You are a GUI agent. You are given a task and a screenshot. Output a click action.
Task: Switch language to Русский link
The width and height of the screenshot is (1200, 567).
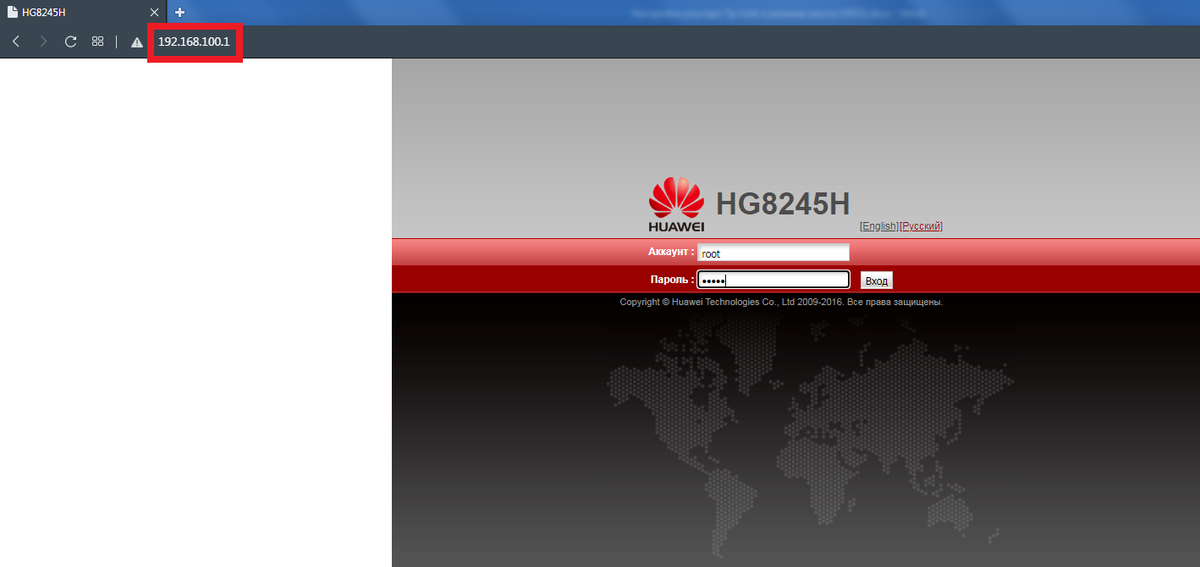921,226
